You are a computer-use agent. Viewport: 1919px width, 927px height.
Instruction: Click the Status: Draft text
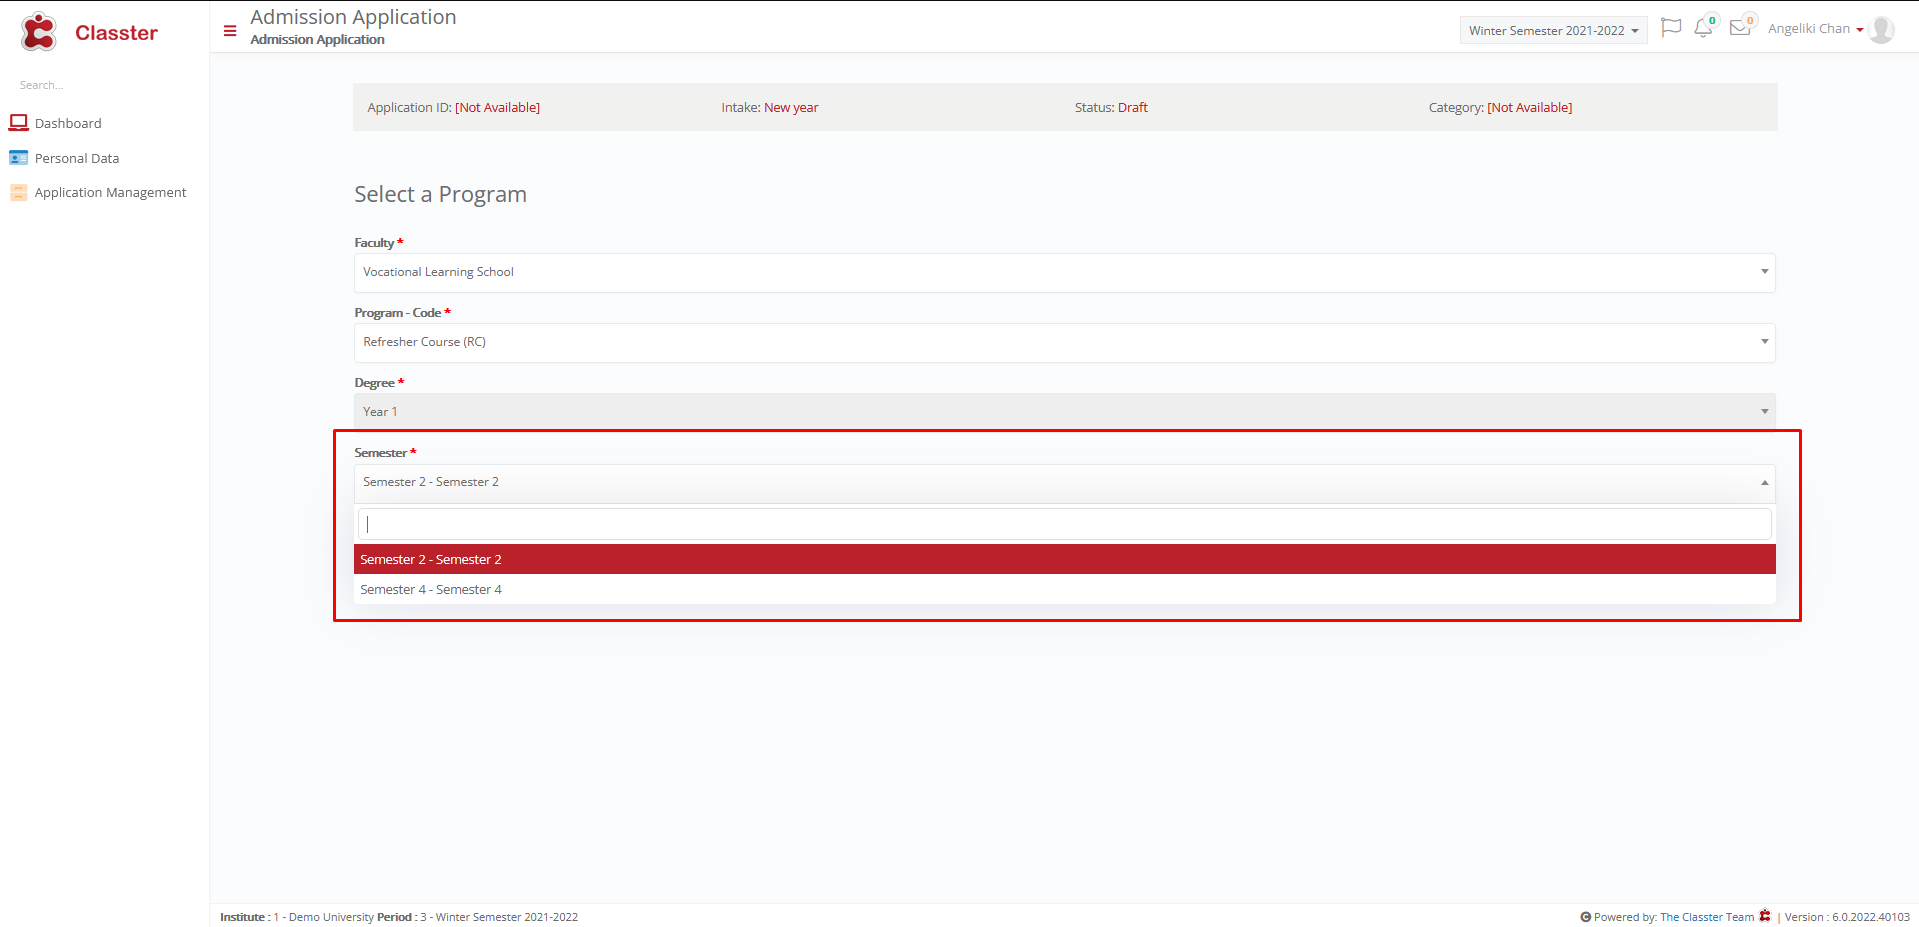pos(1111,107)
